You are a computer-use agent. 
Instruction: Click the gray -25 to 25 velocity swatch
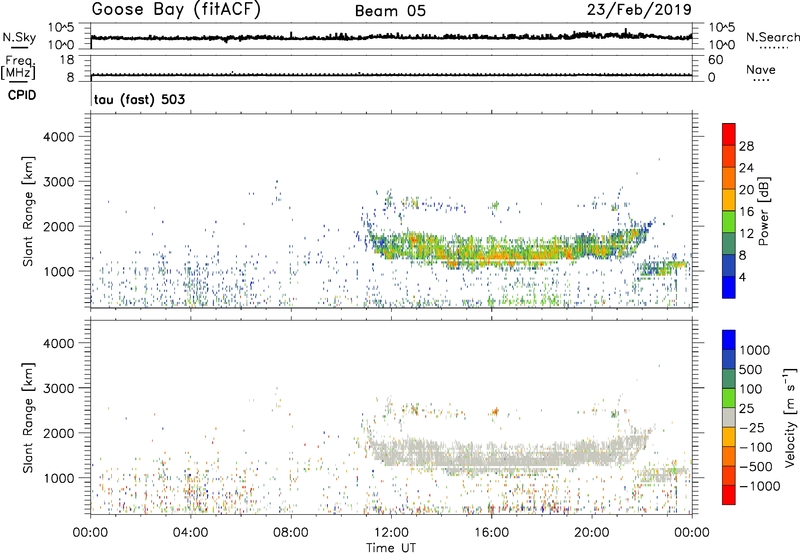click(729, 418)
